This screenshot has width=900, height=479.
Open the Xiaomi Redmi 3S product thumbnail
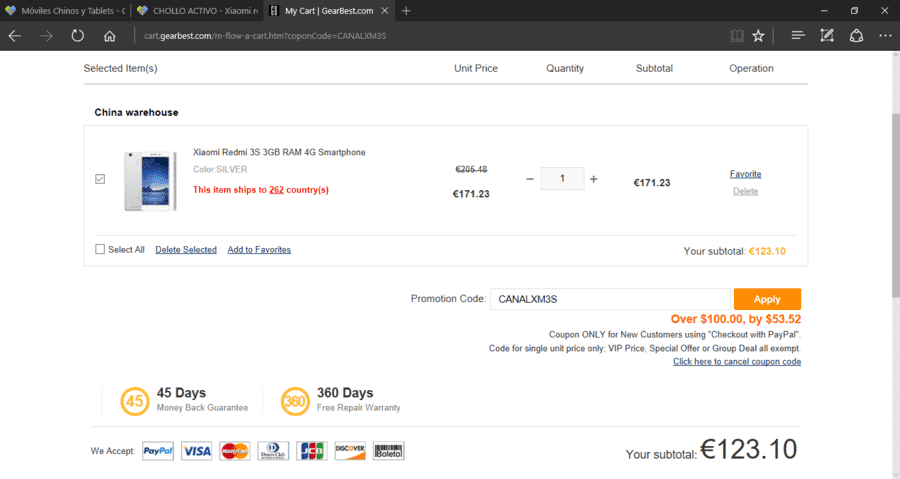[150, 181]
